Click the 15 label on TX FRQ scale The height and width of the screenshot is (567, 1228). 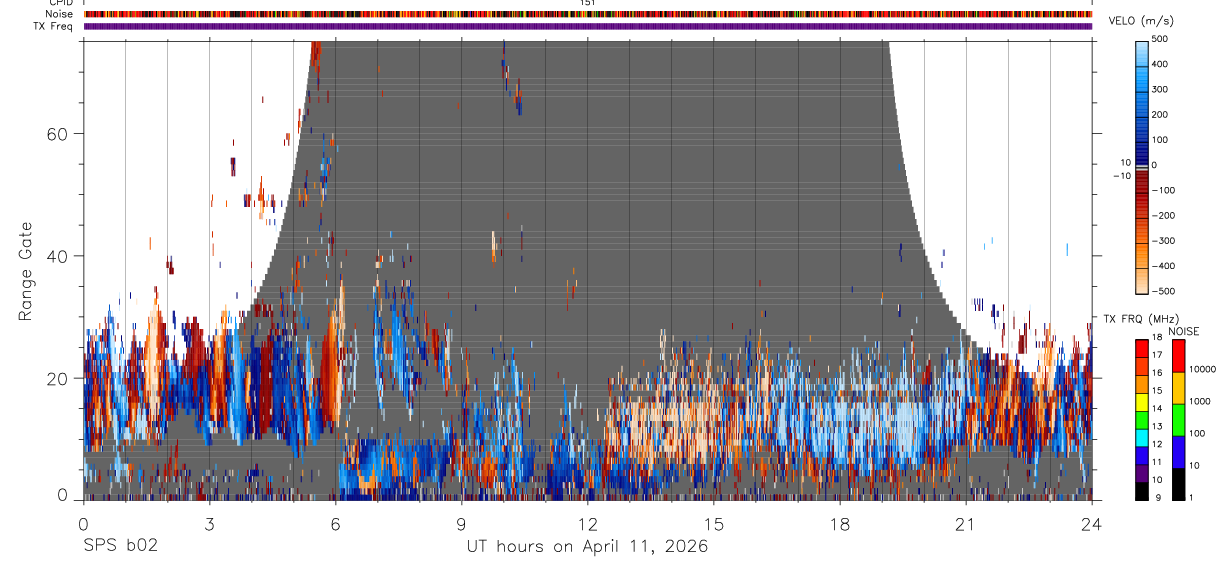coord(1157,391)
